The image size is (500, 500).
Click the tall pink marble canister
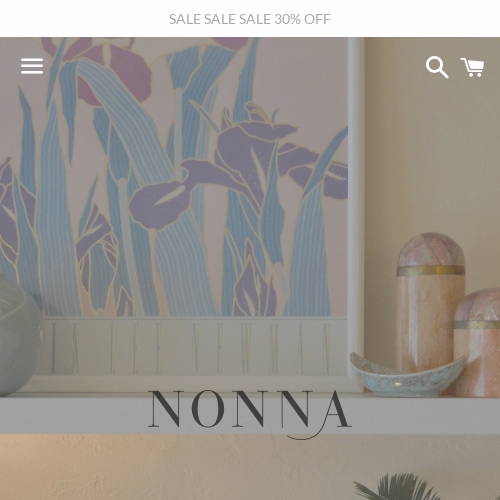431,302
